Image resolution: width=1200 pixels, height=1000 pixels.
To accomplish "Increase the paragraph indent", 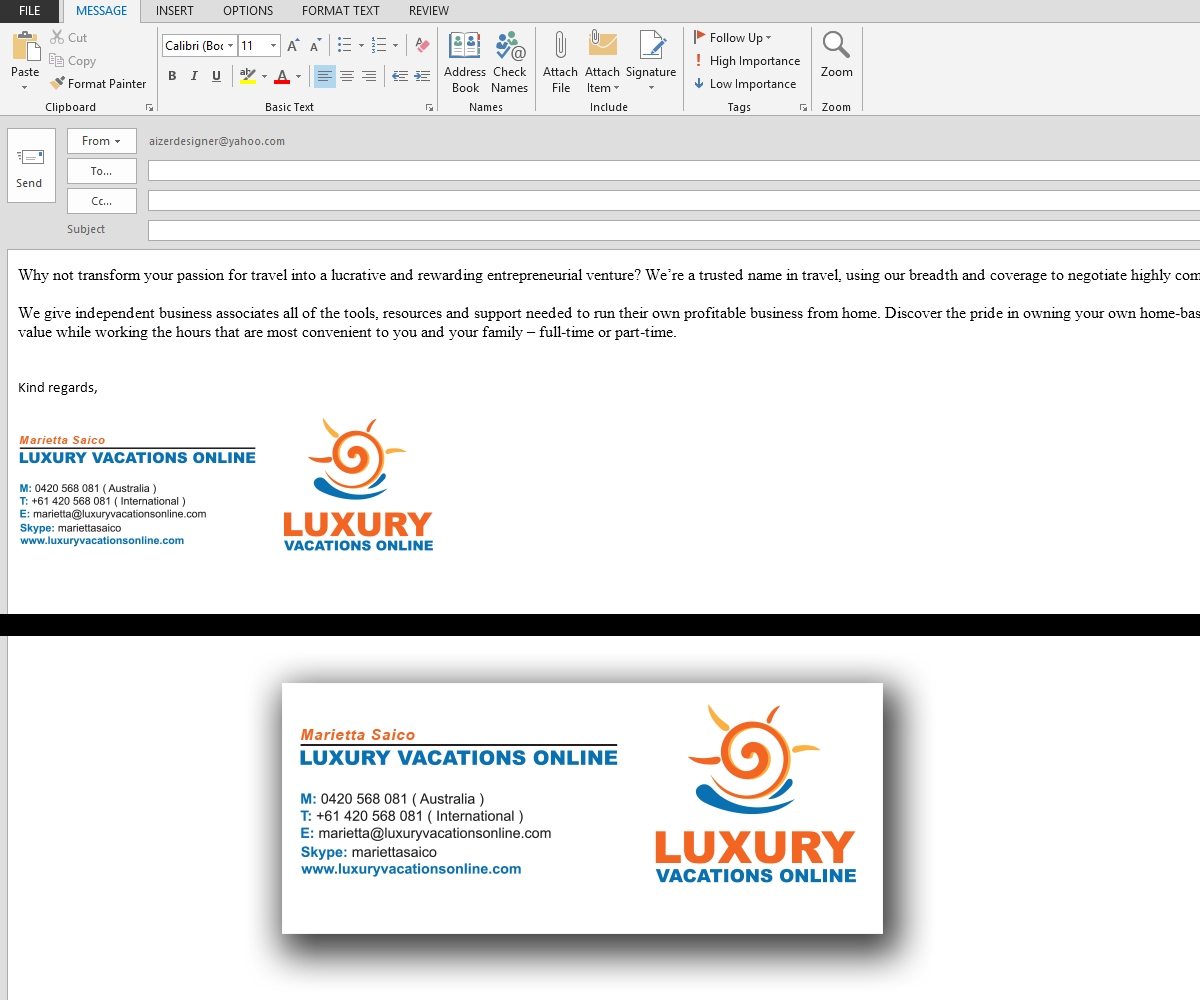I will click(x=422, y=76).
